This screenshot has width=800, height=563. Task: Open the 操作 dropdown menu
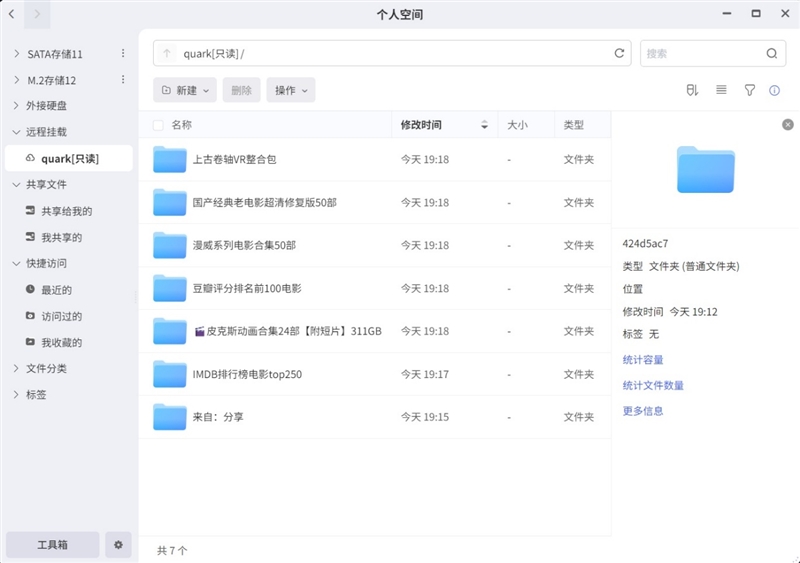290,90
